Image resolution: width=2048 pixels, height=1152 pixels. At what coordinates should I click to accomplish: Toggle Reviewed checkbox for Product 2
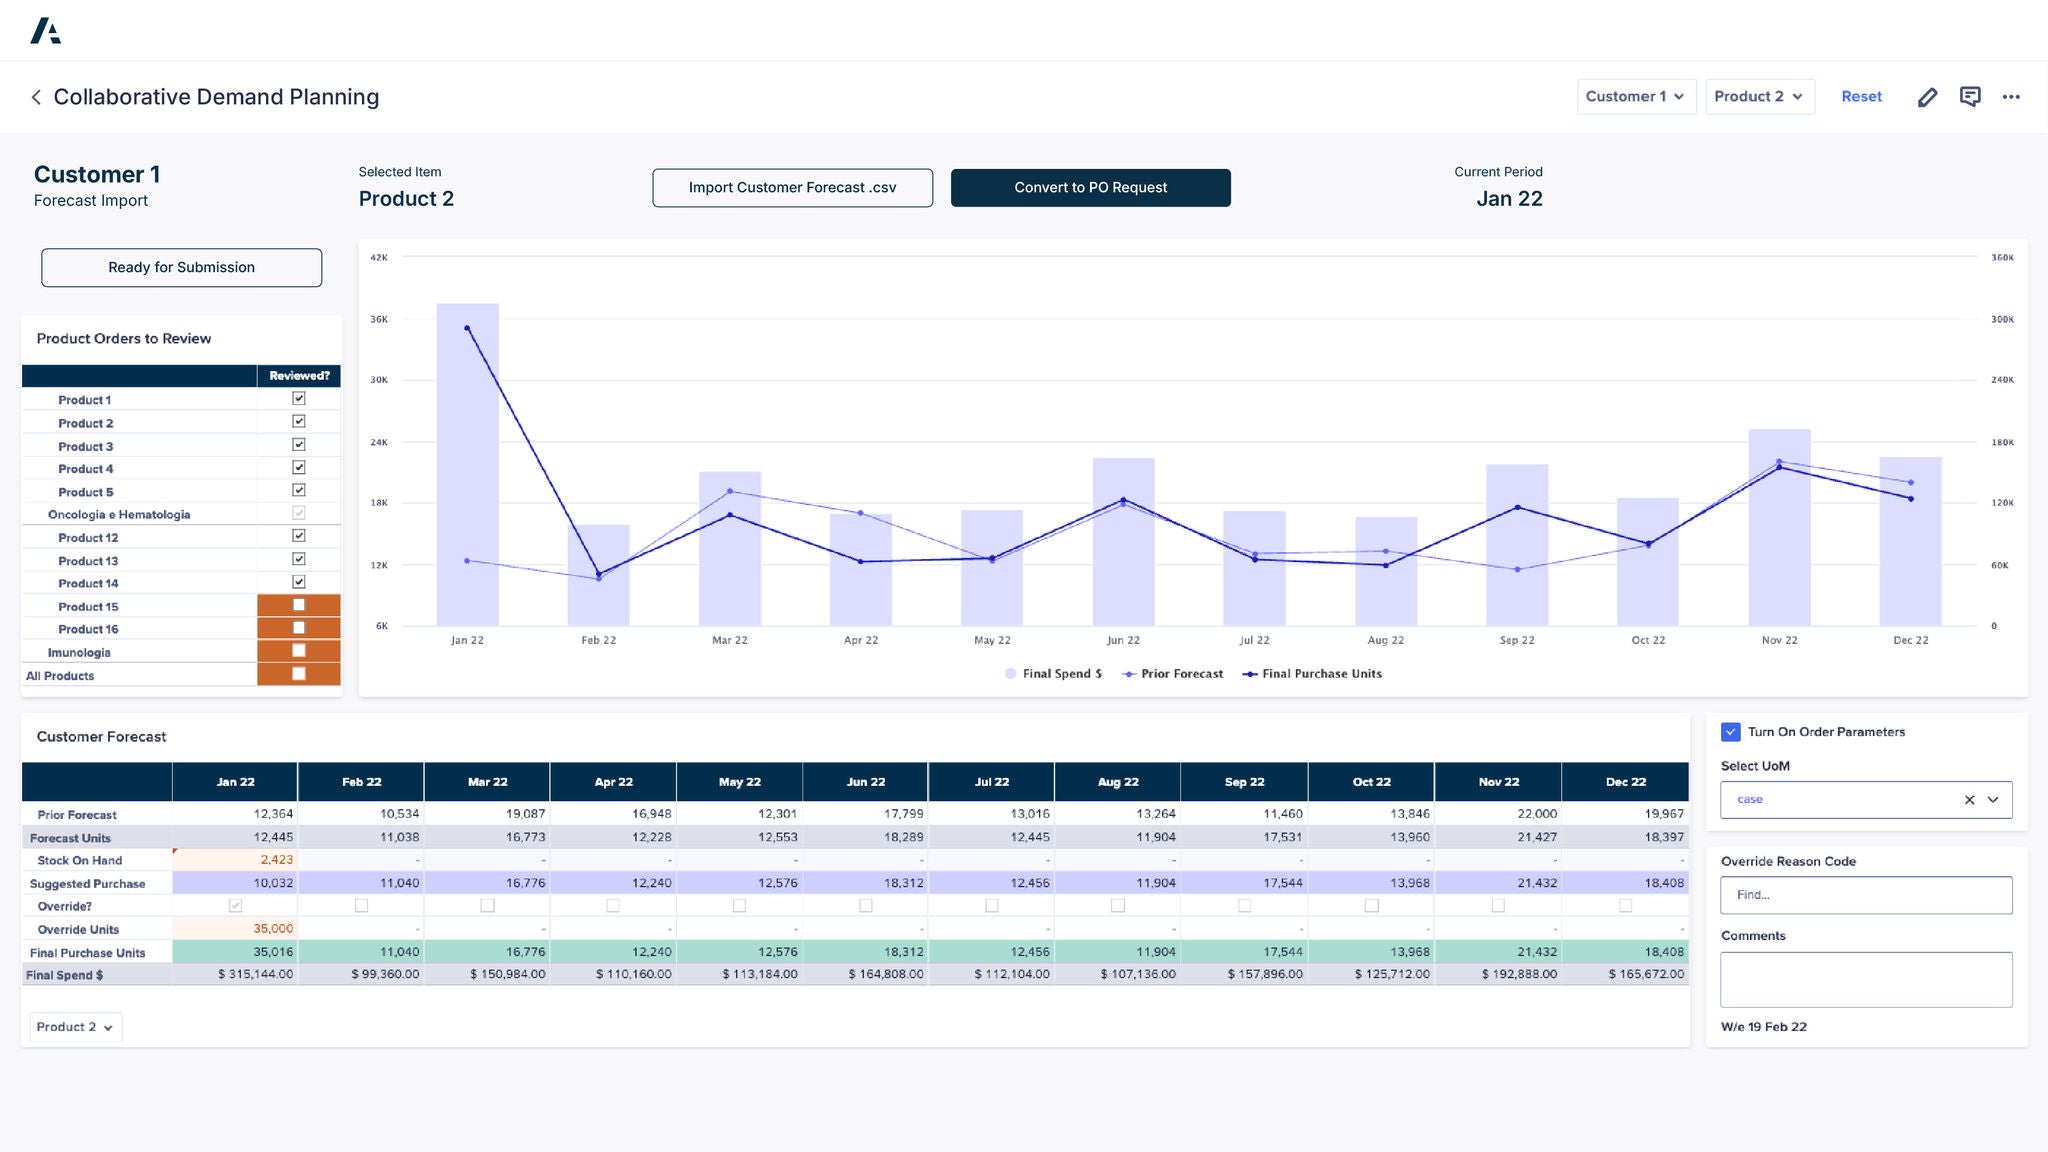pos(298,421)
